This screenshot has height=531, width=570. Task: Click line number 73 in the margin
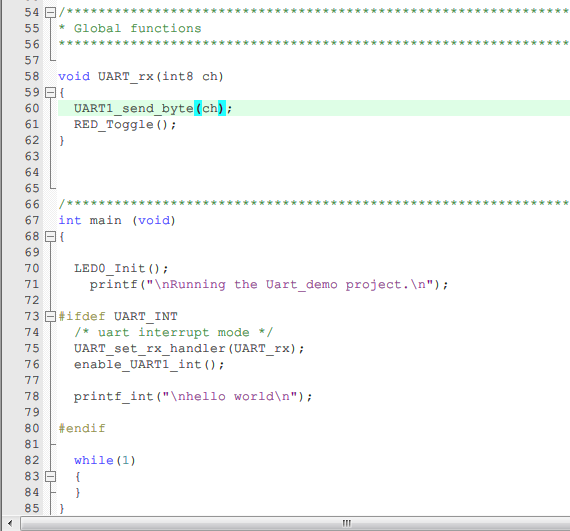pos(32,316)
